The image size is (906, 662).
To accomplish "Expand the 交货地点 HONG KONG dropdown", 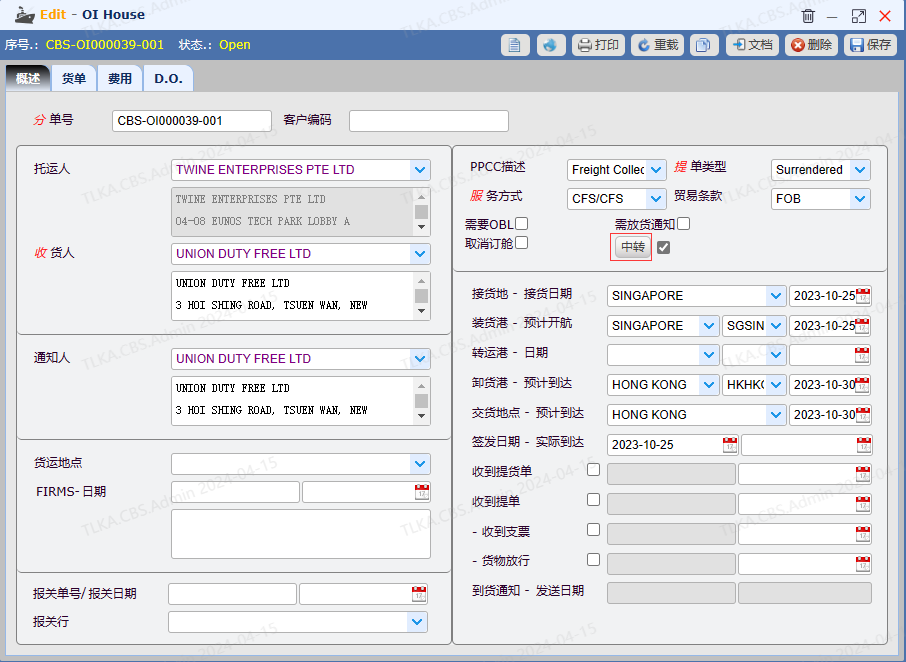I will click(775, 415).
